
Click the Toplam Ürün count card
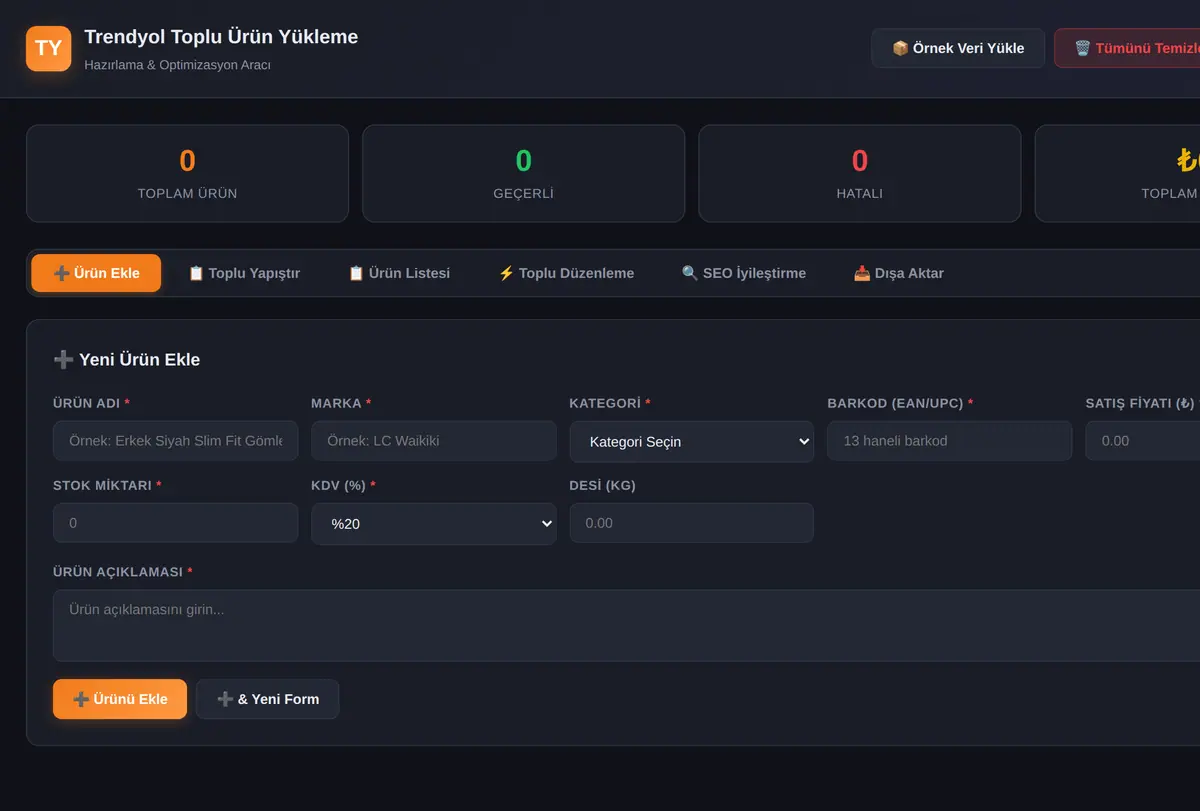point(187,173)
